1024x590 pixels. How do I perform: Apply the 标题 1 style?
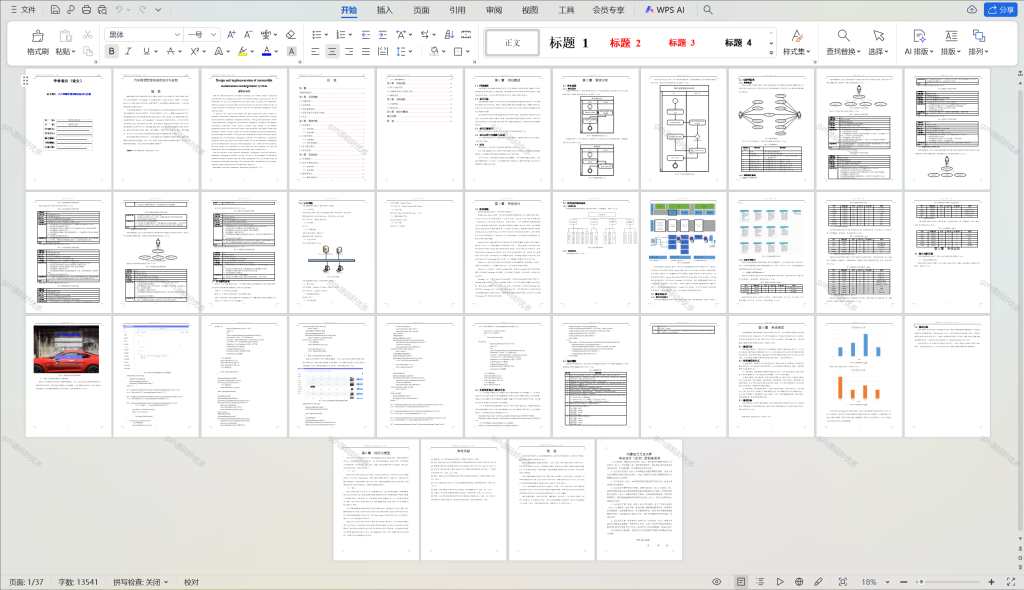coord(569,42)
